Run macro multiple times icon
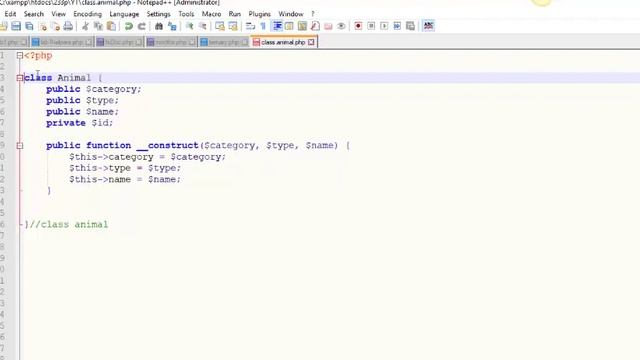The width and height of the screenshot is (640, 360). tap(397, 26)
